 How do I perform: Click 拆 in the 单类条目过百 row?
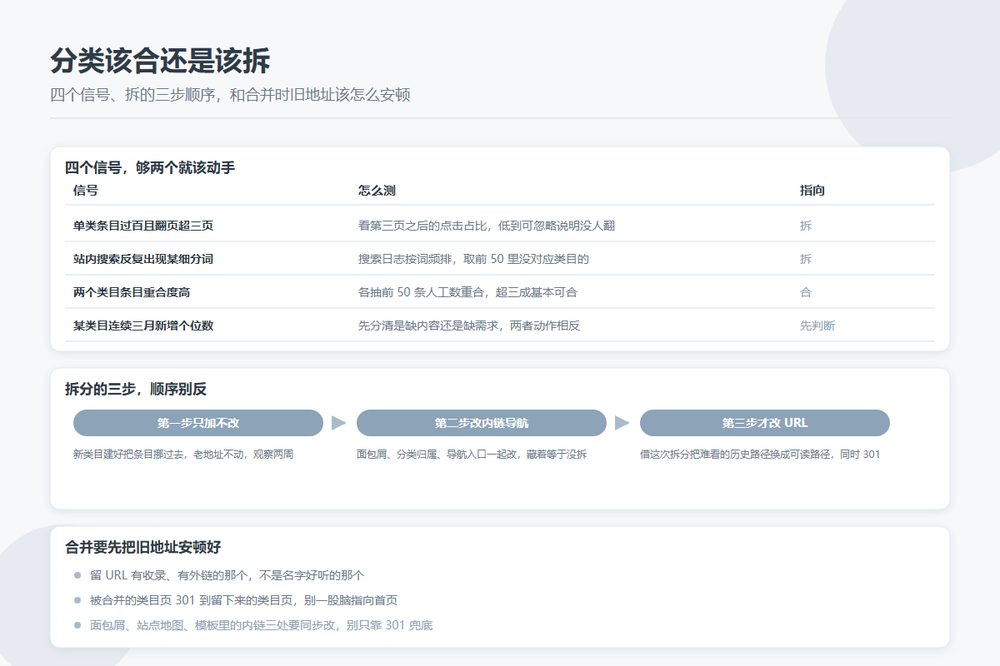pos(806,225)
